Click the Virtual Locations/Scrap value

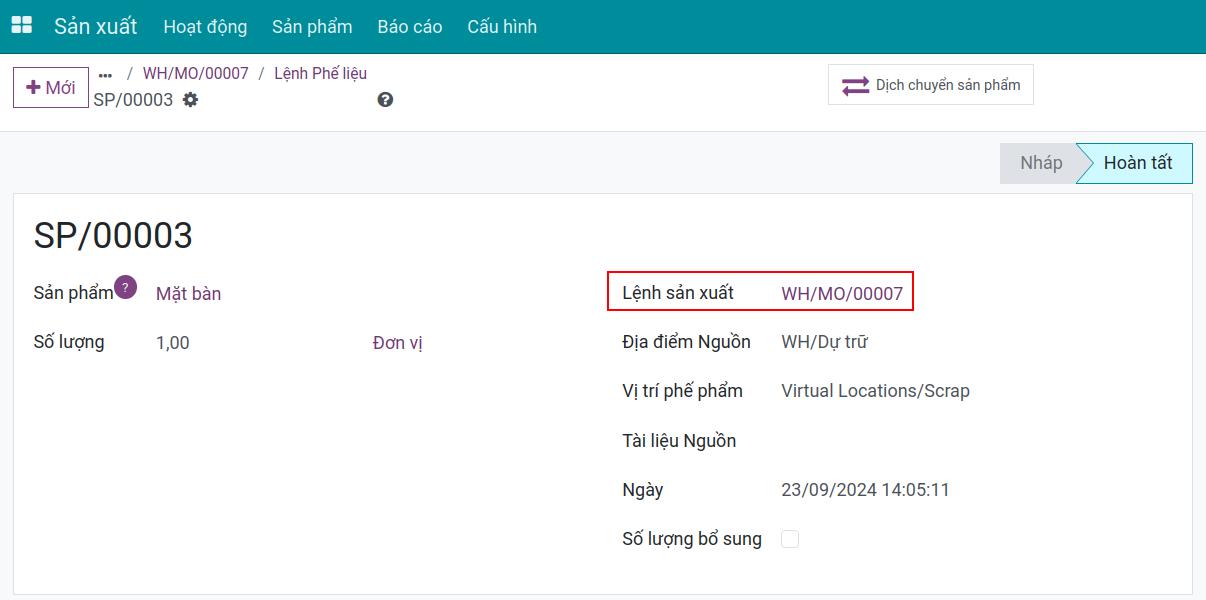pyautogui.click(x=875, y=391)
